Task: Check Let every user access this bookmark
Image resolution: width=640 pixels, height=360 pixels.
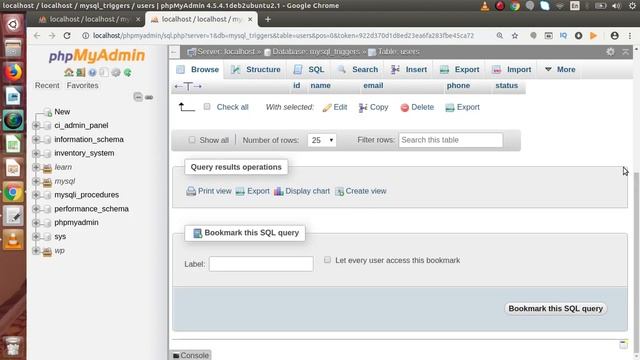Action: coord(327,260)
